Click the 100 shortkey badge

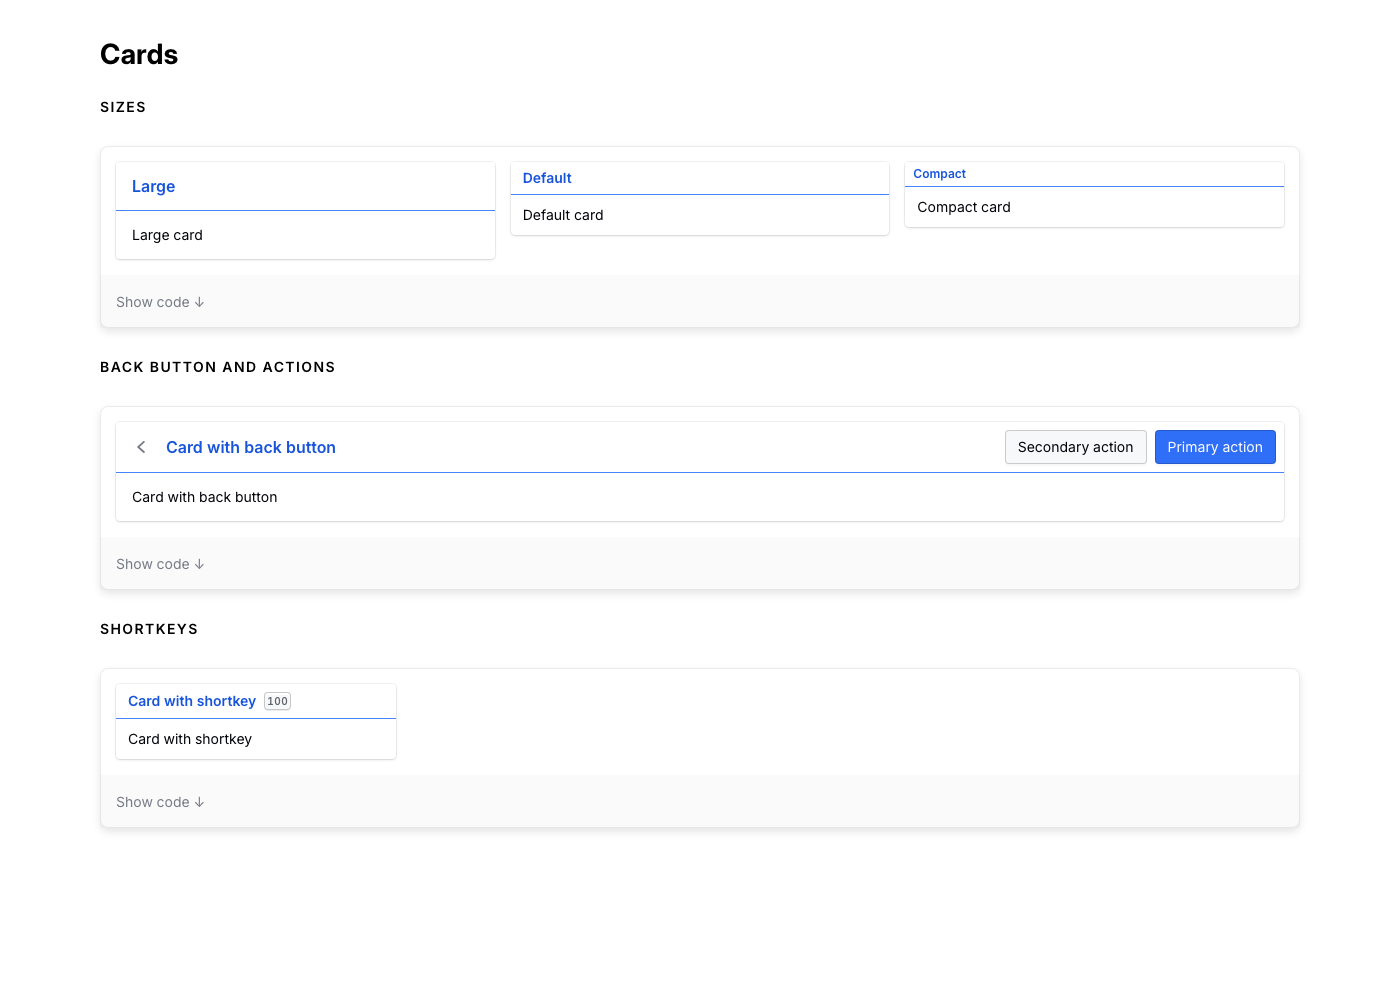(277, 701)
